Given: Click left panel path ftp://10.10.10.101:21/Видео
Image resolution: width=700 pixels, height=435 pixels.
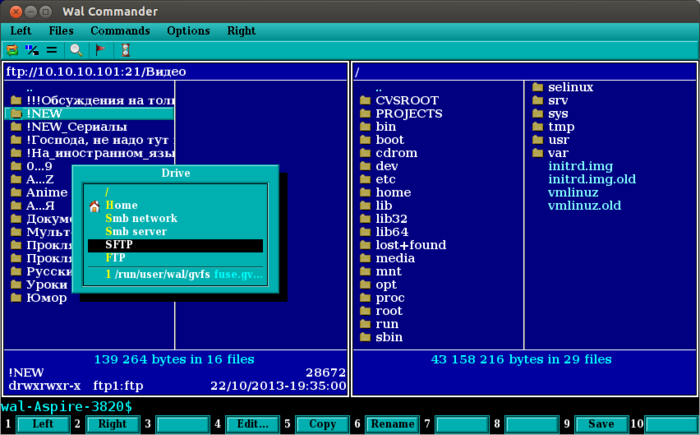Looking at the screenshot, I should [96, 72].
